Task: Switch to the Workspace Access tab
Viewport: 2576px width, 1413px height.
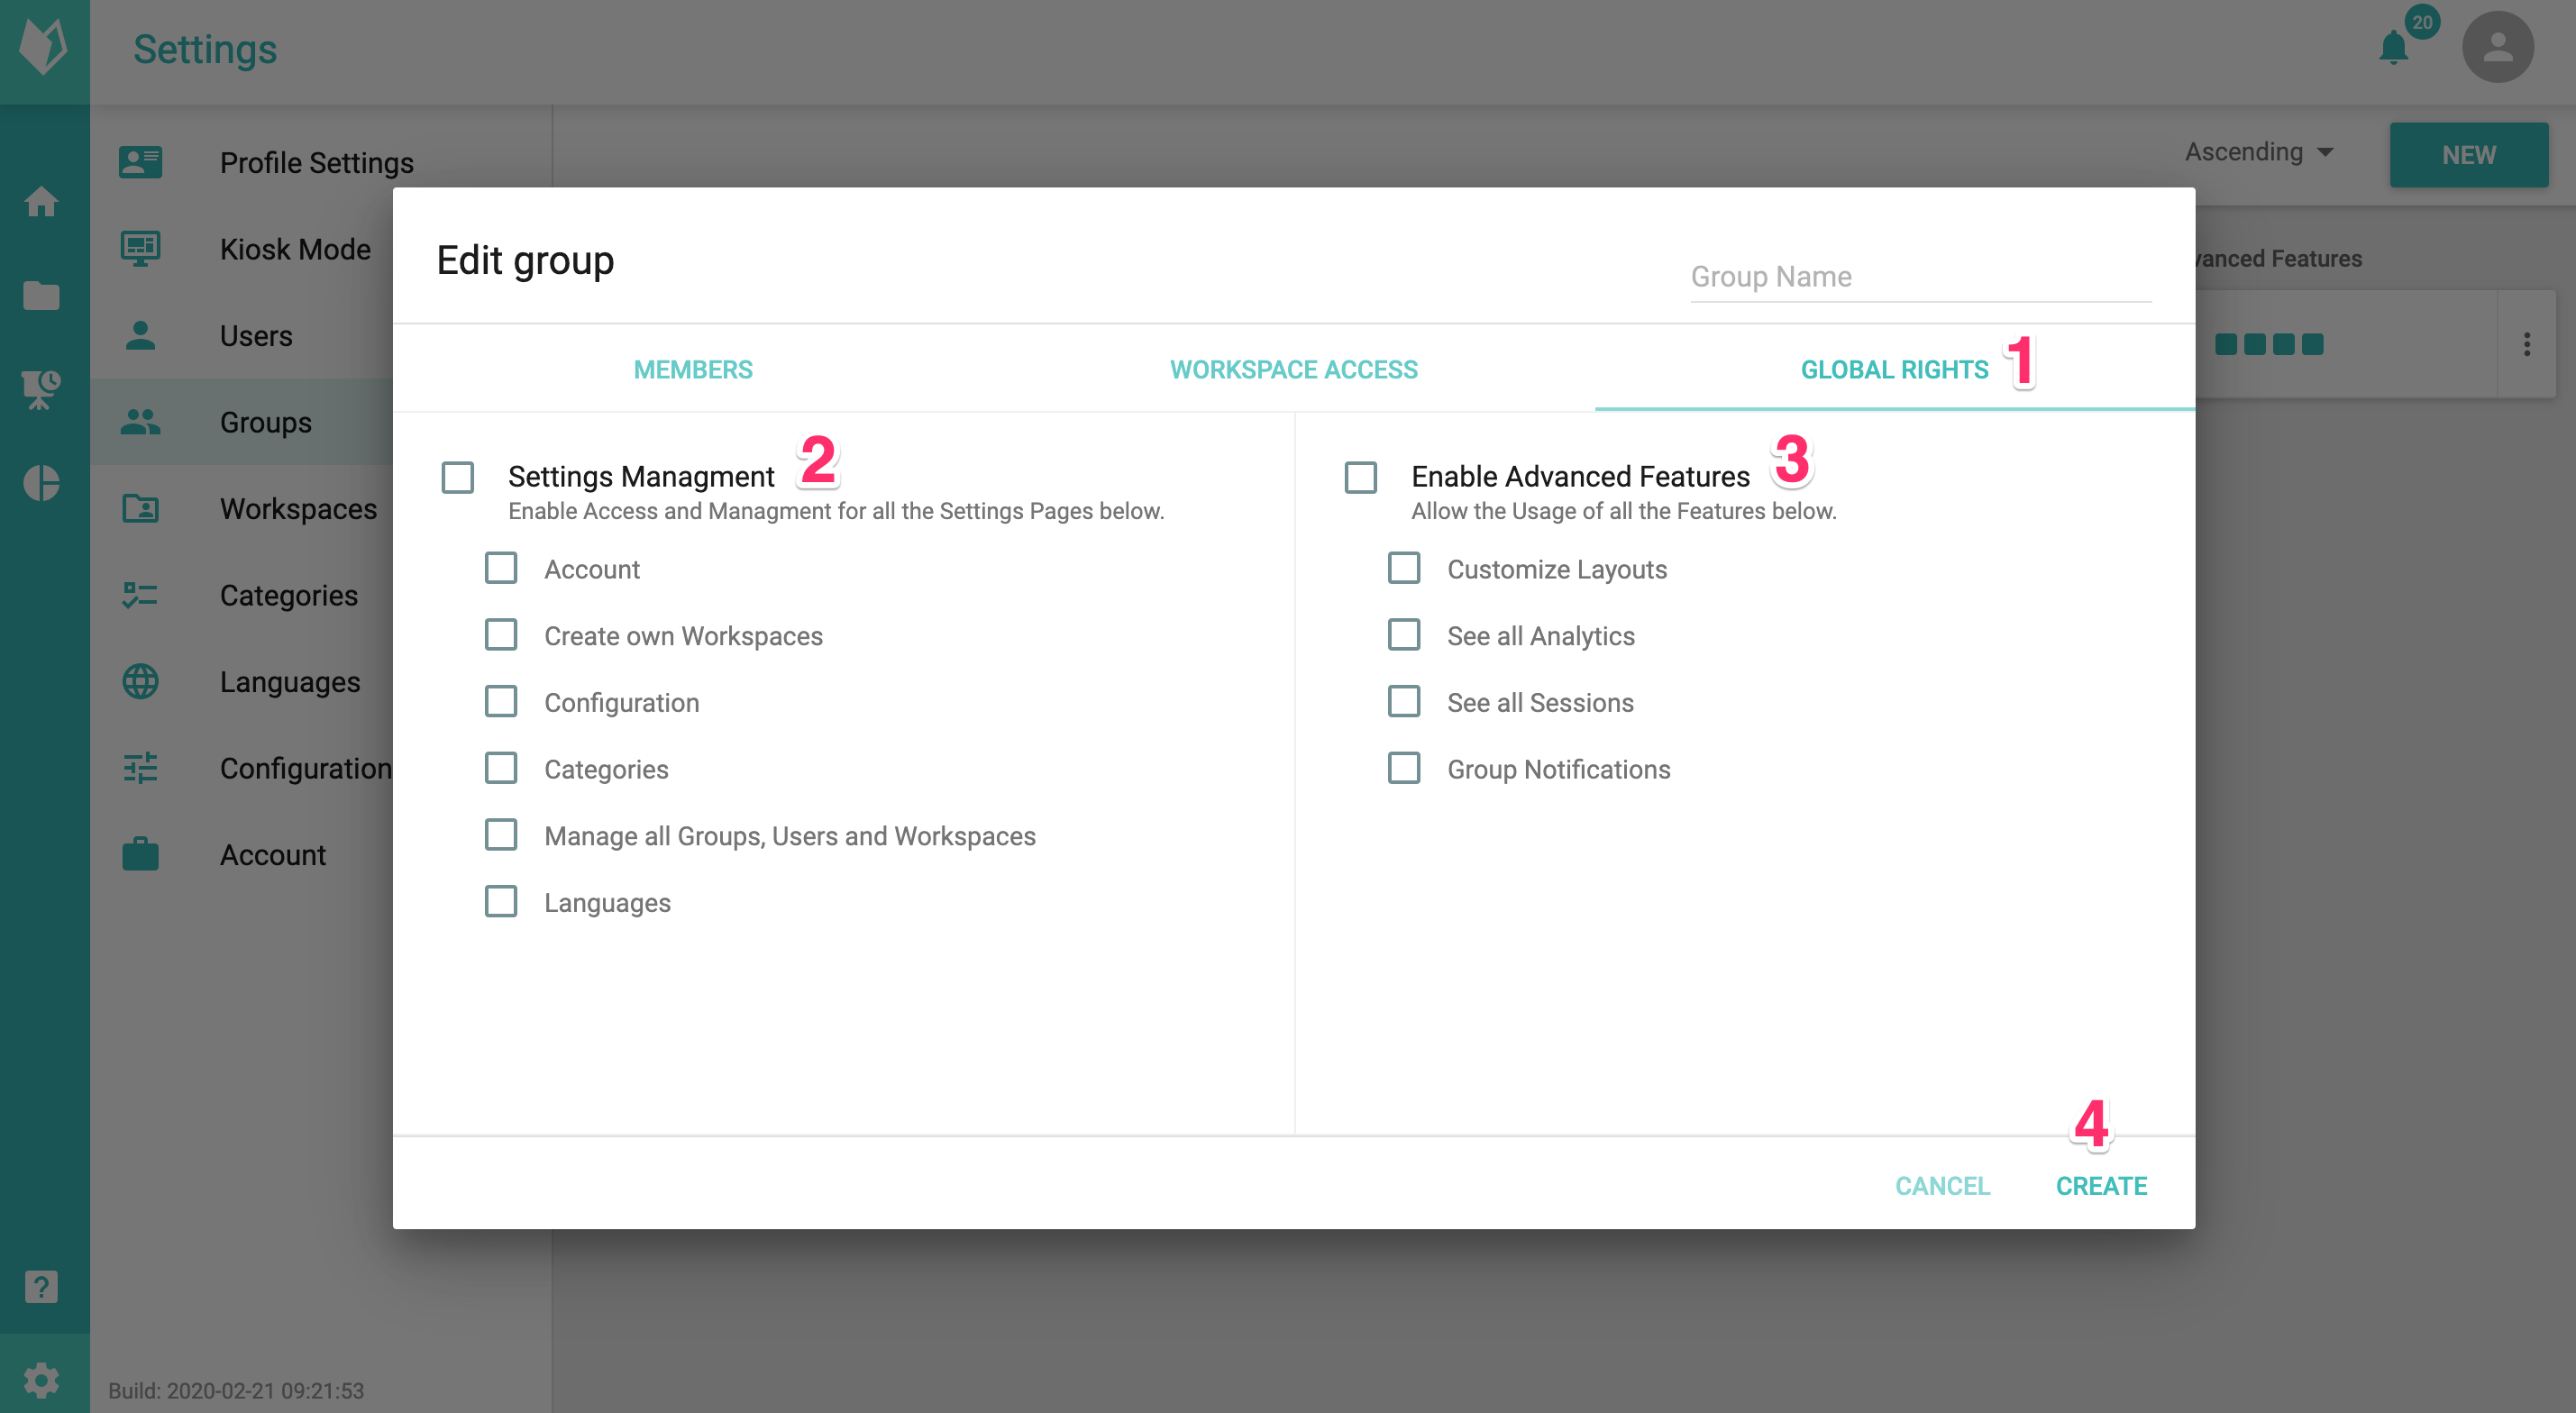Action: click(1294, 369)
